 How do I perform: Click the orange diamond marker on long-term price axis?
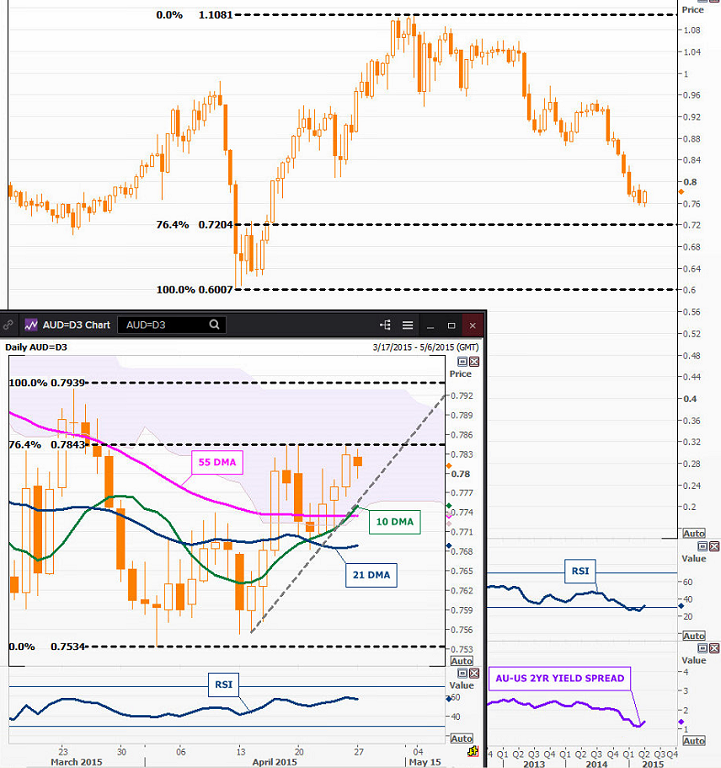pos(681,192)
